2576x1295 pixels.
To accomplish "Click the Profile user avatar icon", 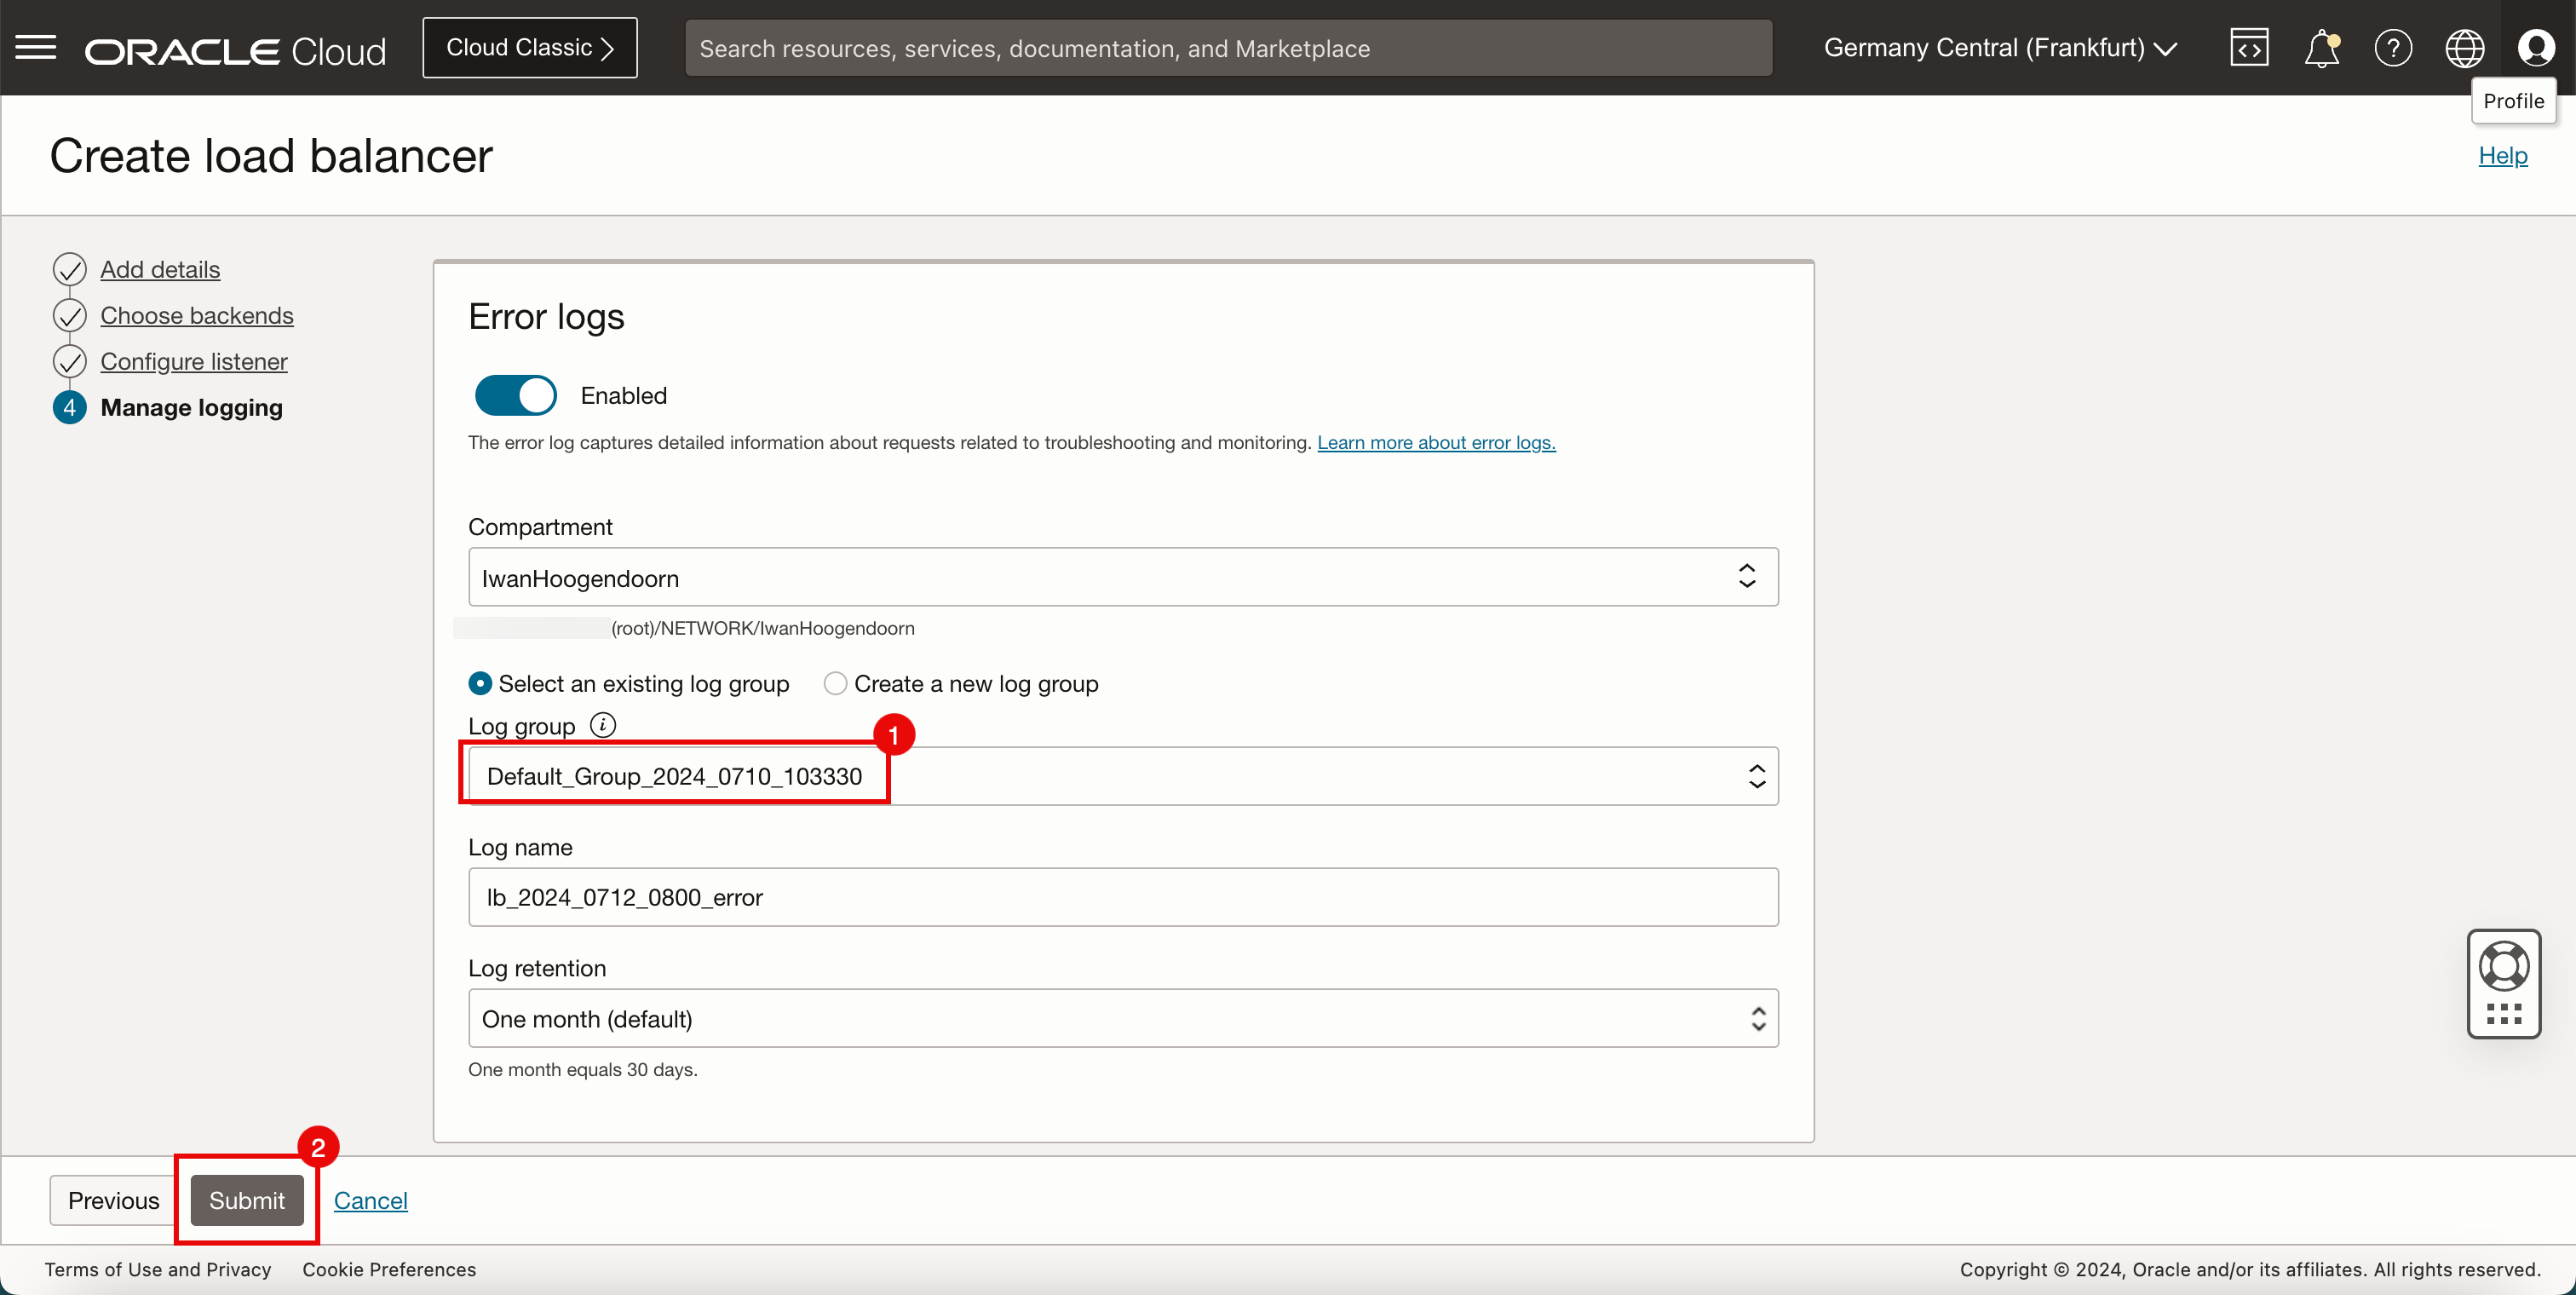I will point(2535,48).
